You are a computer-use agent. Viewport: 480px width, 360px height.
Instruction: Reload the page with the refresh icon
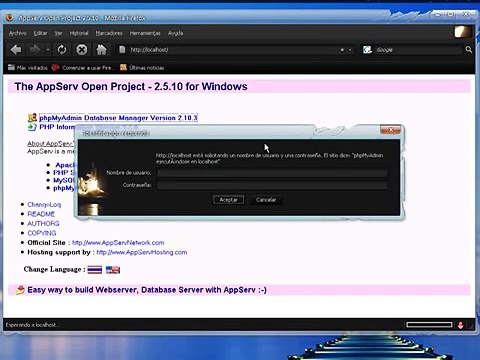tap(62, 50)
